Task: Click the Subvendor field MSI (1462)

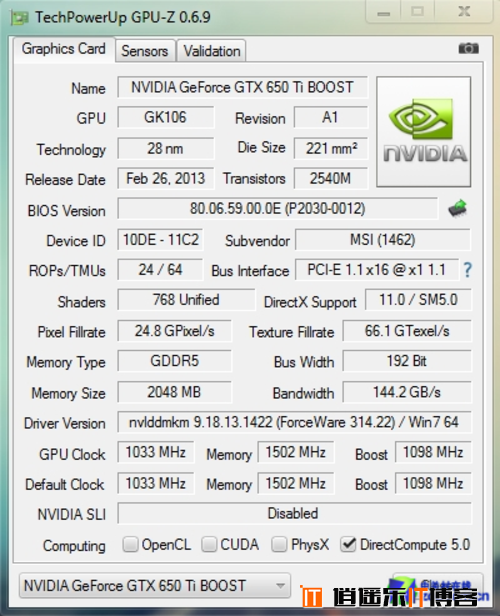Action: [x=383, y=240]
